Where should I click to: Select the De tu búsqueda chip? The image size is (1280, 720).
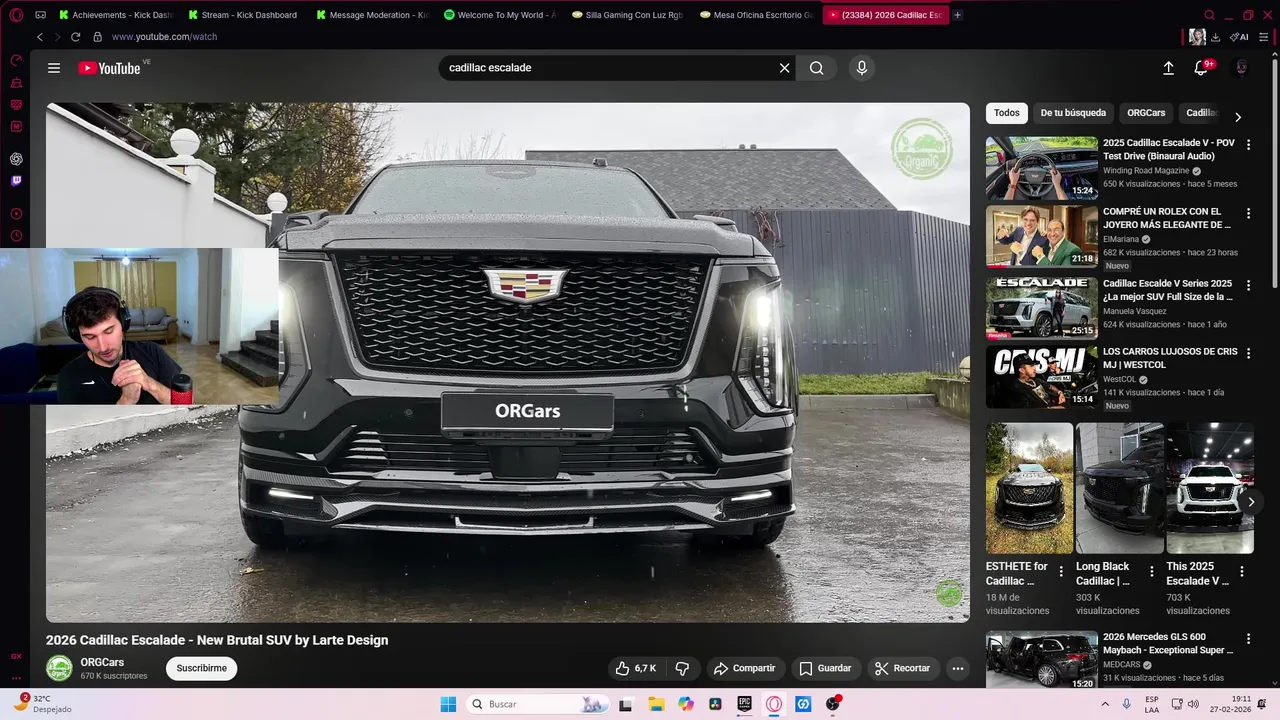pyautogui.click(x=1073, y=113)
